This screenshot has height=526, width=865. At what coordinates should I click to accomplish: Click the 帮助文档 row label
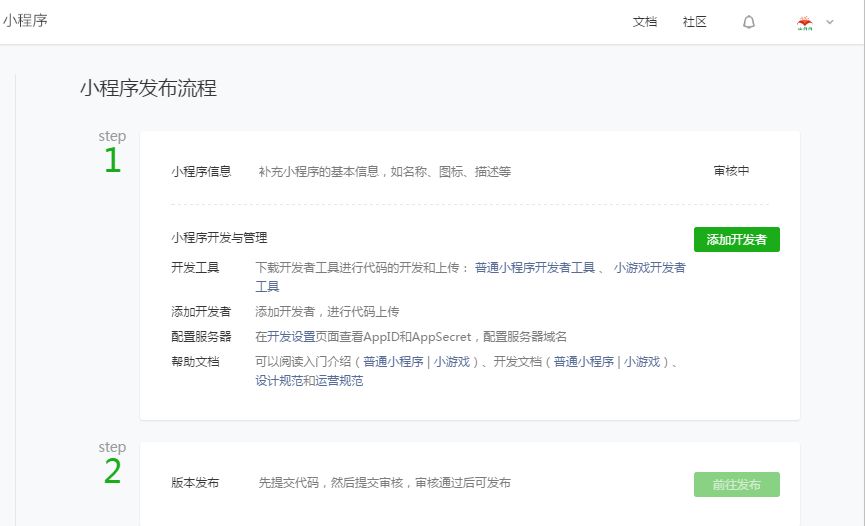click(x=195, y=362)
